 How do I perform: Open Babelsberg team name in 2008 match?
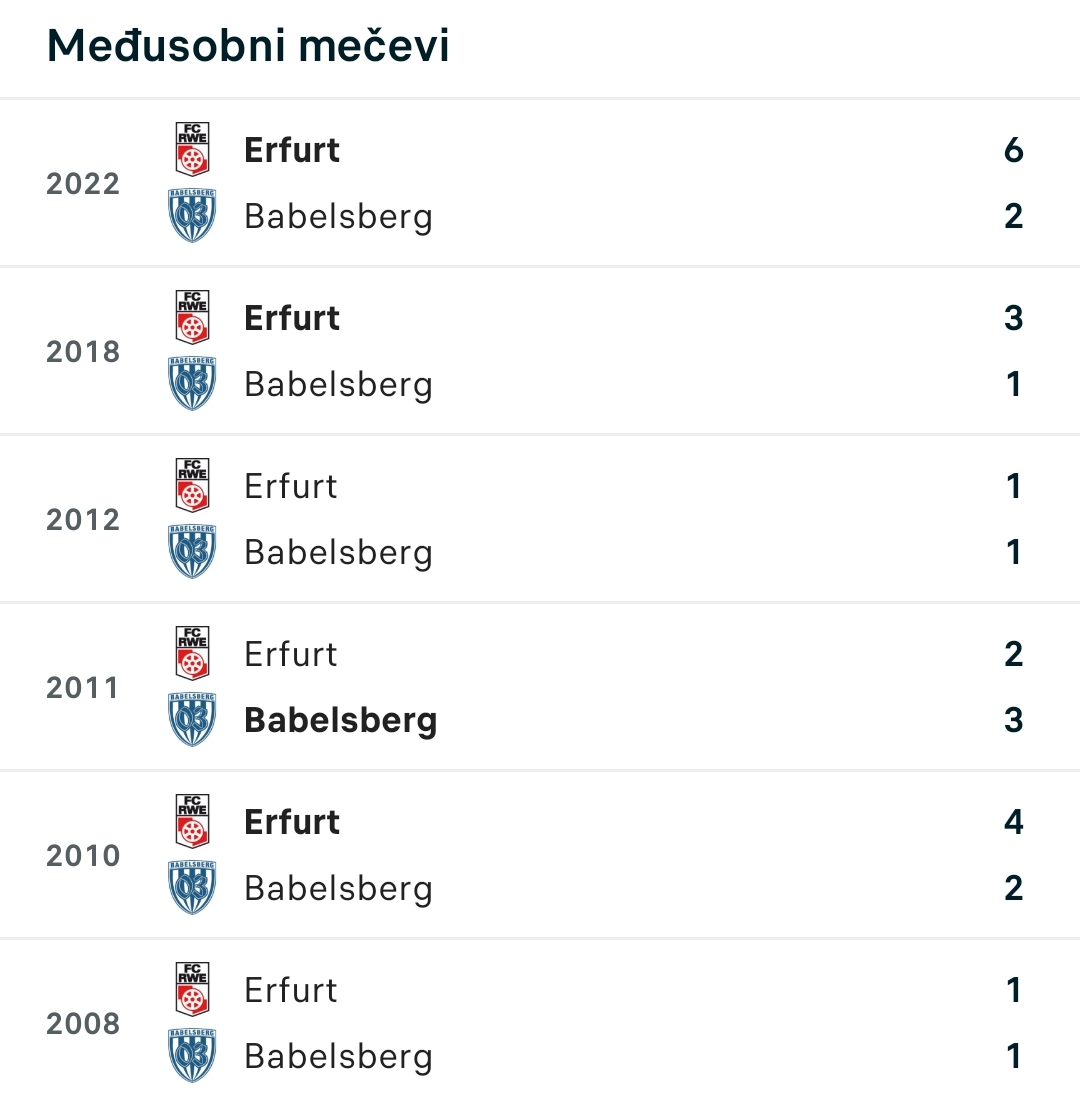coord(339,1056)
